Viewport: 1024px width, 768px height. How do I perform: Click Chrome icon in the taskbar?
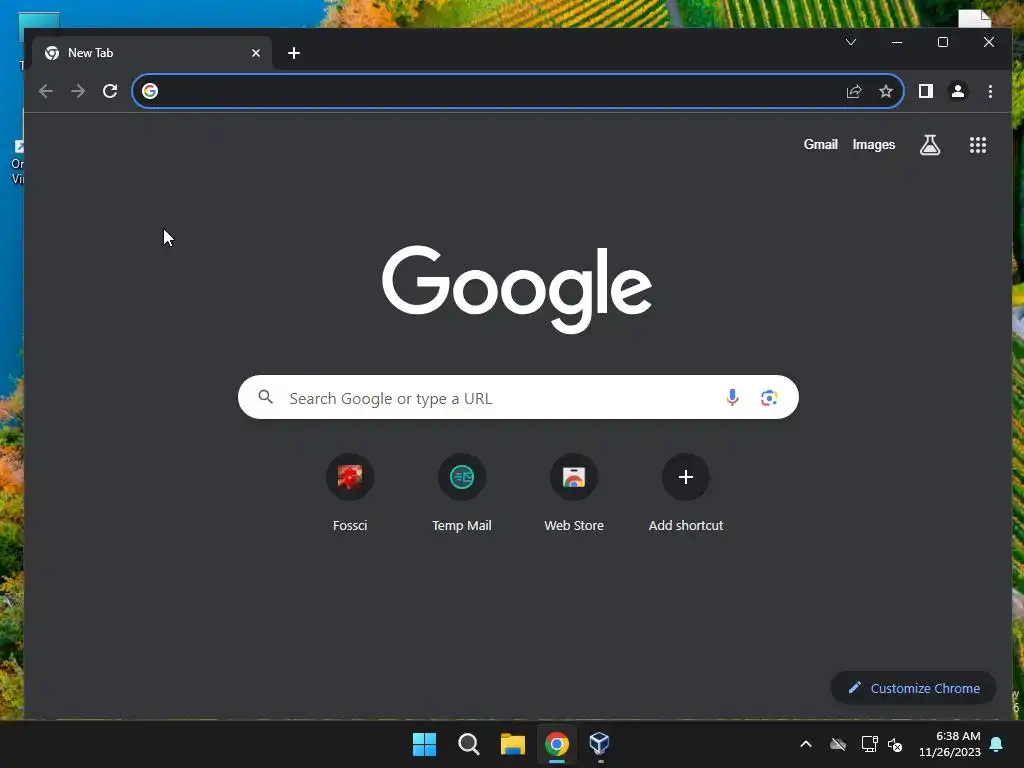(x=557, y=744)
